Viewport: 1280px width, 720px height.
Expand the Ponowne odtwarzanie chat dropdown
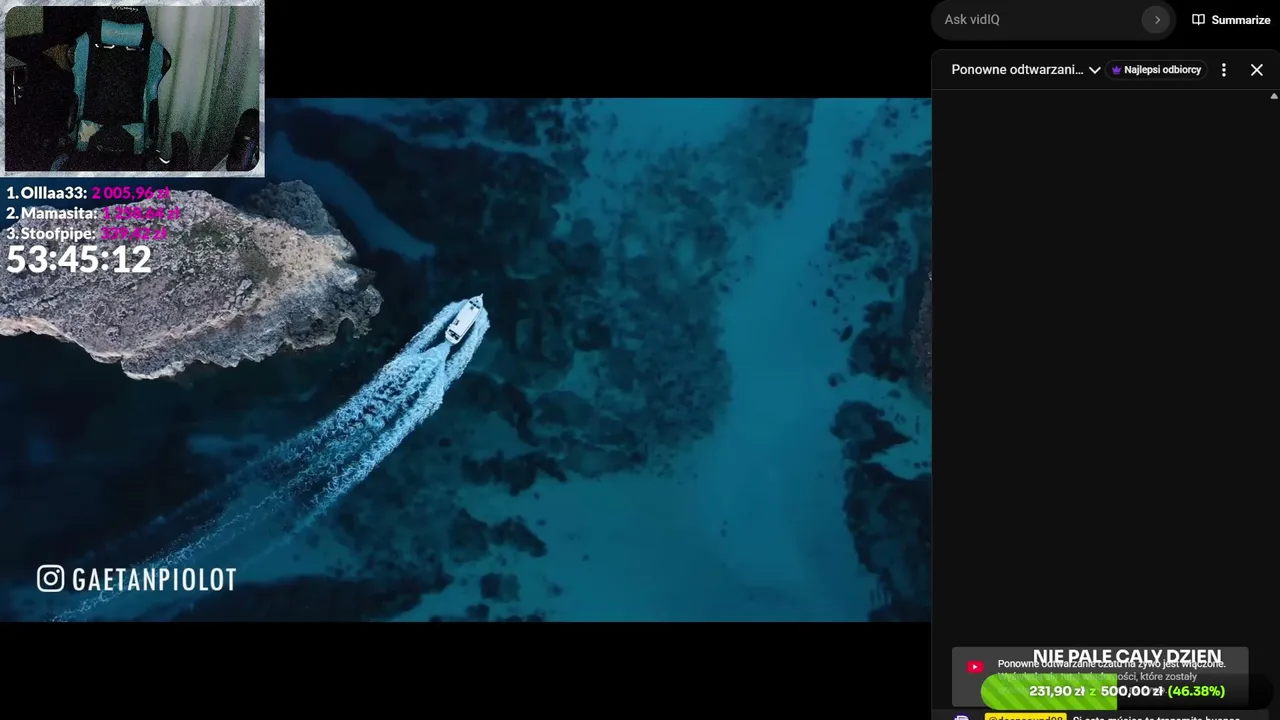[1026, 70]
